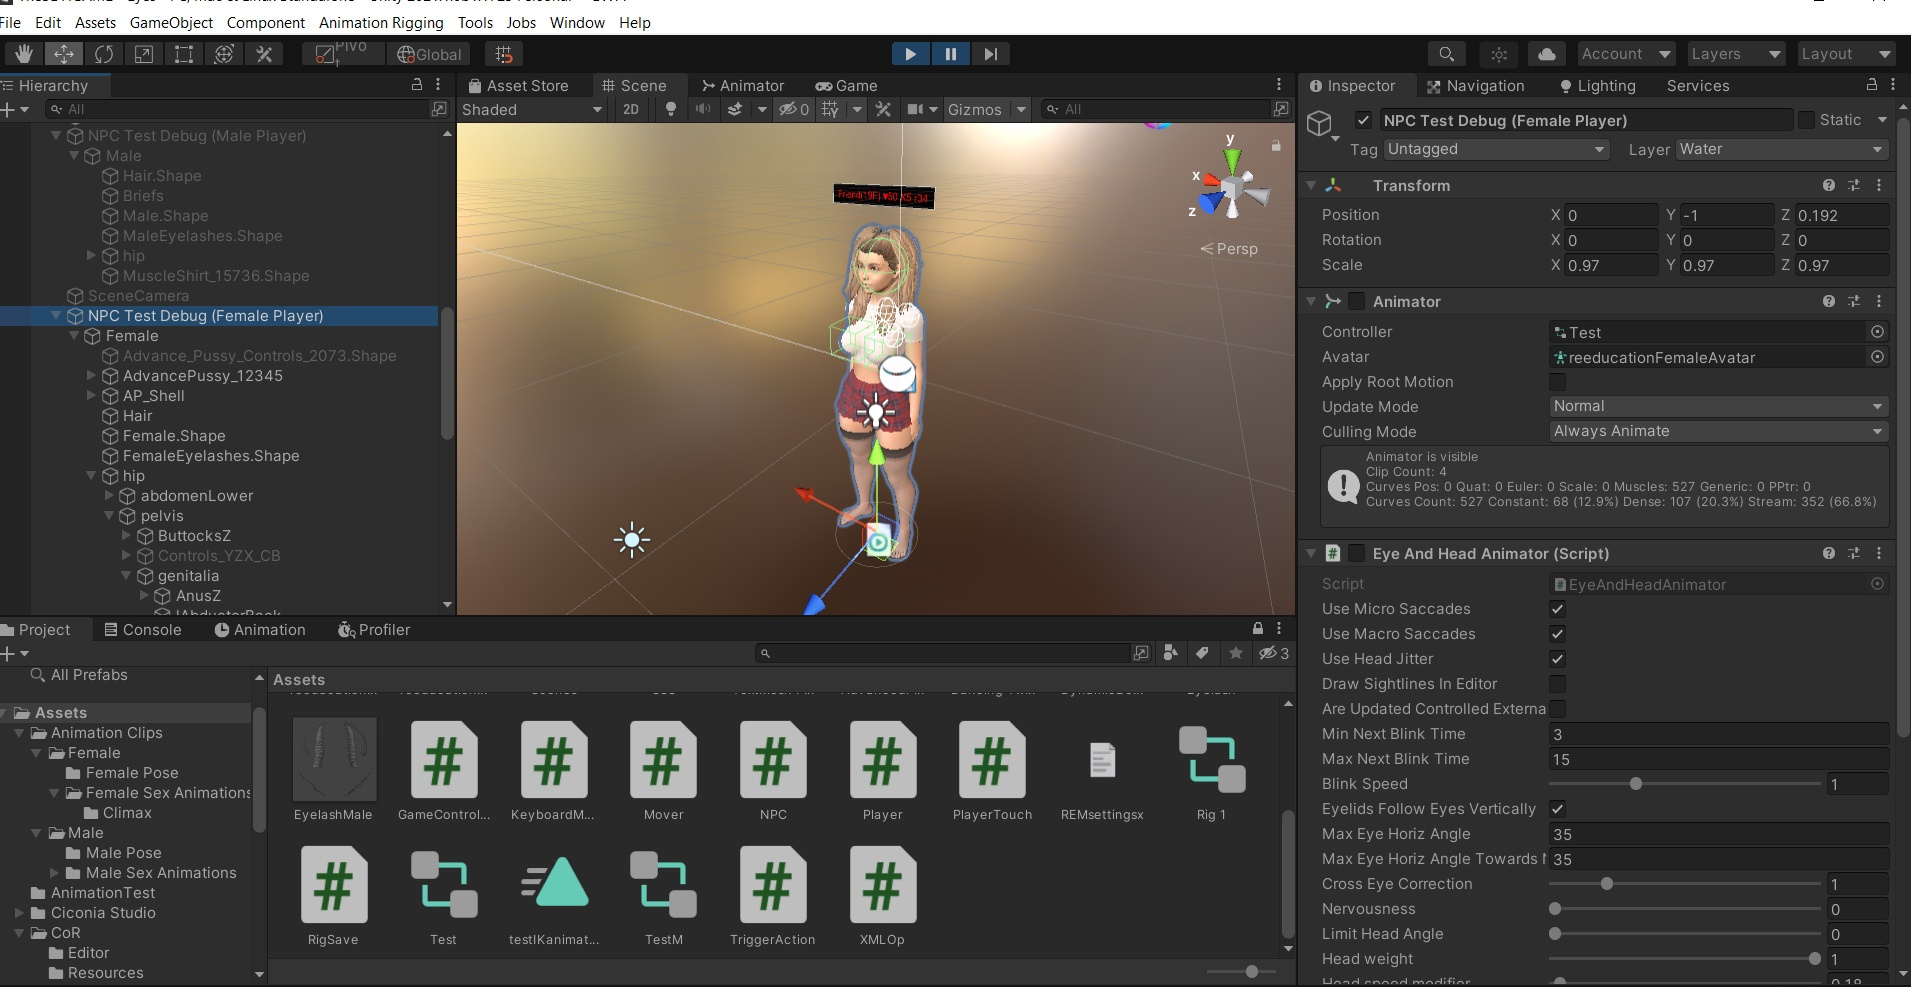This screenshot has width=1911, height=987.
Task: Select the Rotate tool in toolbar
Action: coord(104,54)
